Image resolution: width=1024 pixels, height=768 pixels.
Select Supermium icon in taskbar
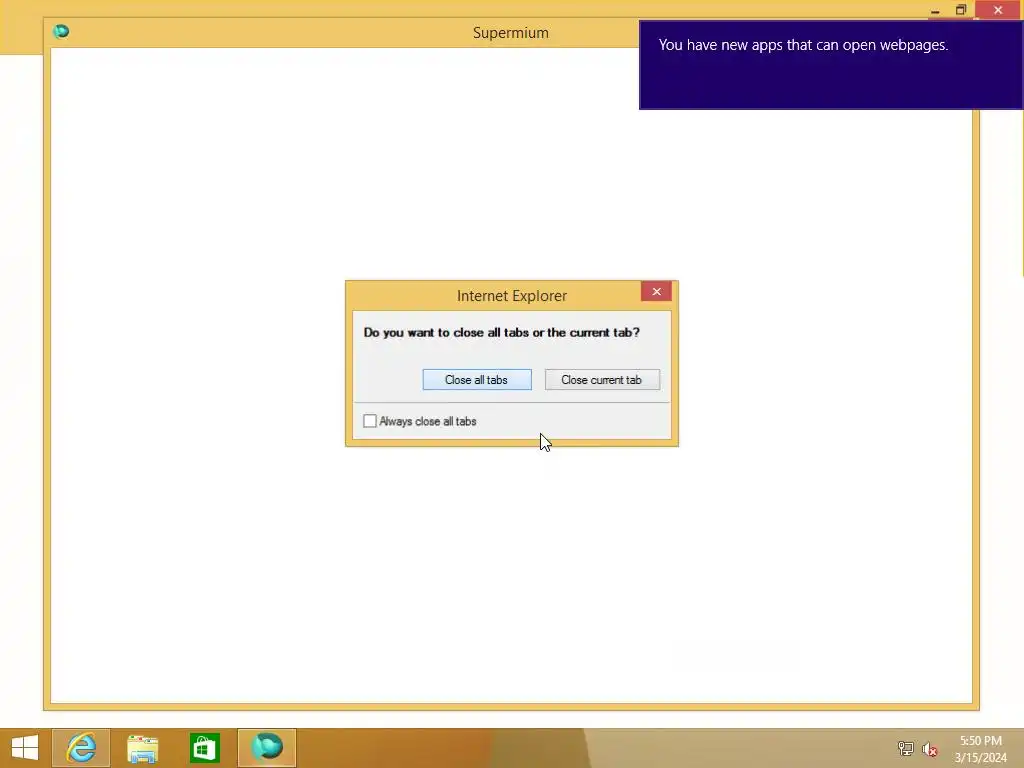pyautogui.click(x=266, y=748)
